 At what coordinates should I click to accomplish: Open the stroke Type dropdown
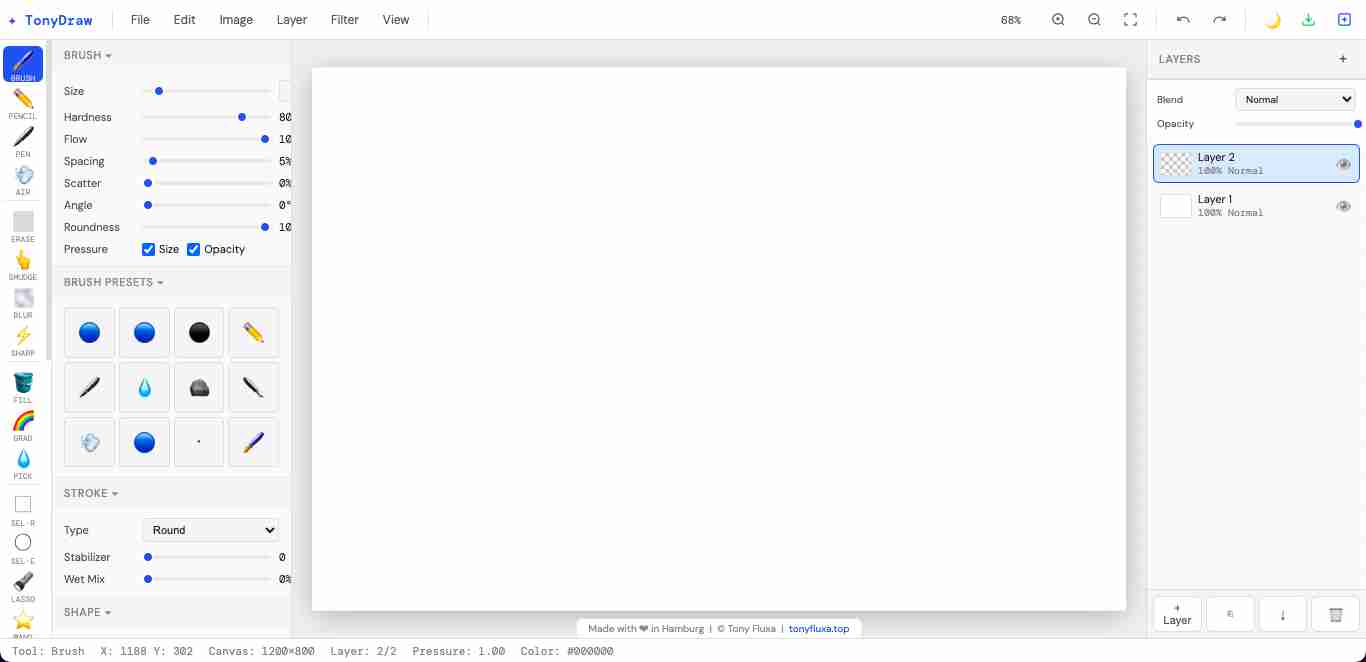pos(210,530)
